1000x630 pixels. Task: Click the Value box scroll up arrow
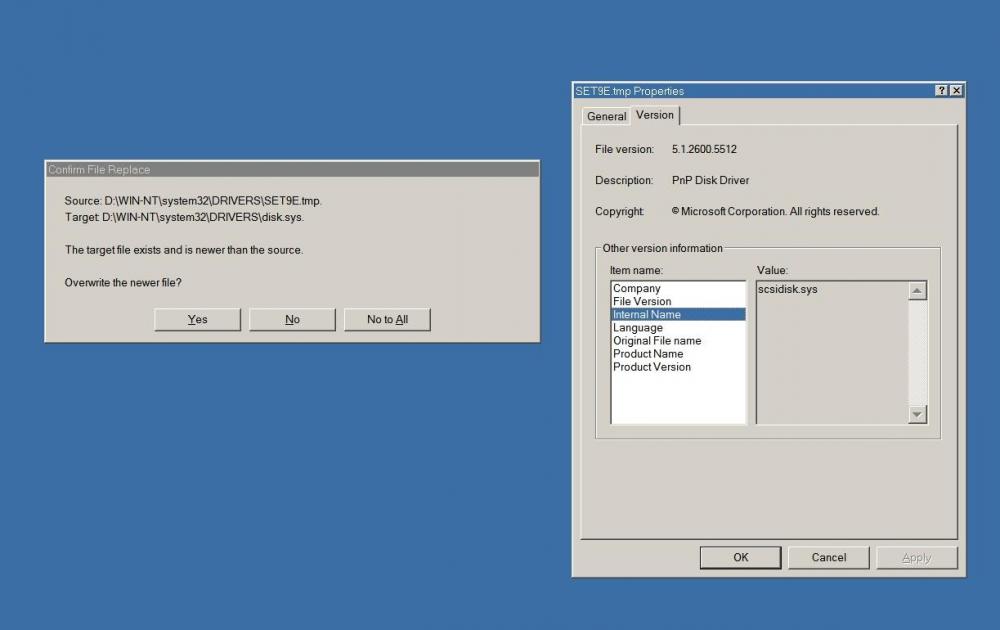pos(917,291)
